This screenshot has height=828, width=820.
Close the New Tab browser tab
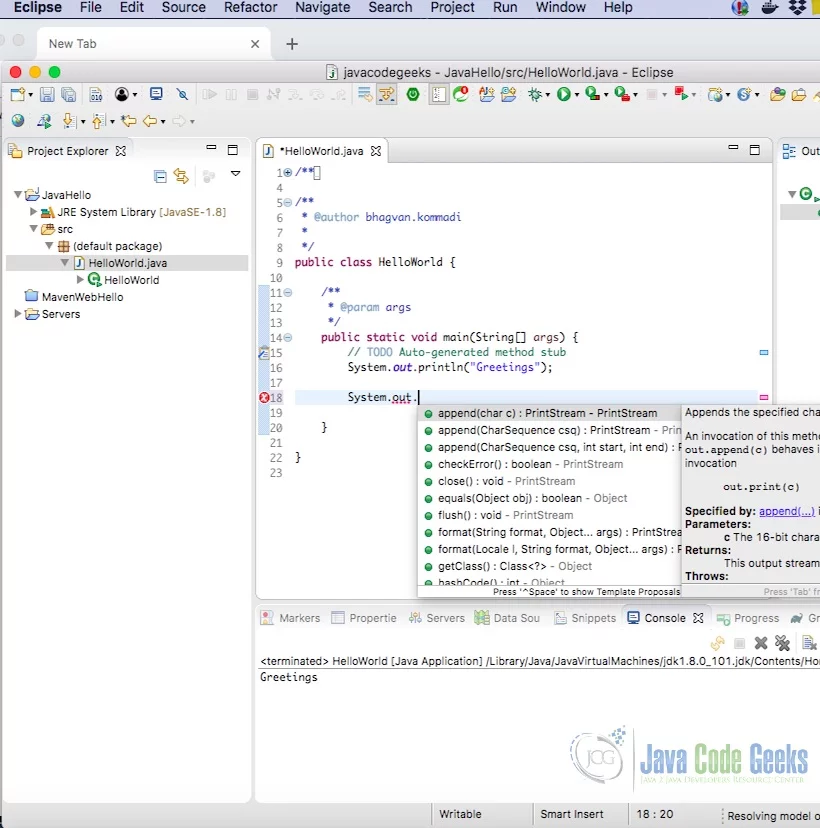(x=255, y=44)
